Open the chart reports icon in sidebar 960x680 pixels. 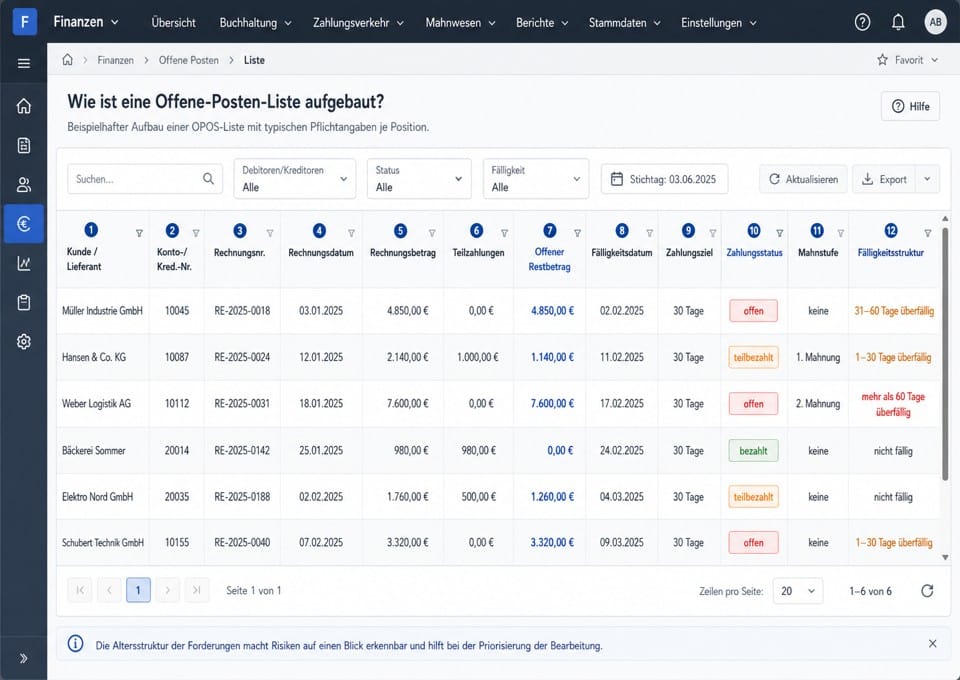(x=24, y=263)
